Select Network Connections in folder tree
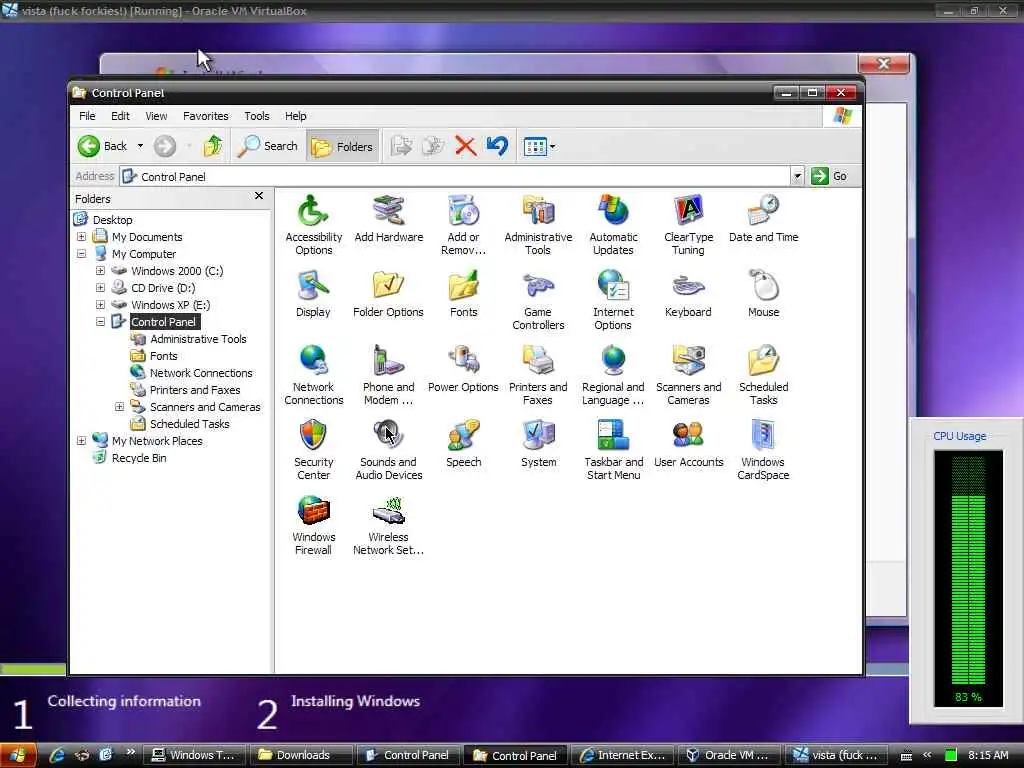Screen dimensions: 1024x768 201,373
